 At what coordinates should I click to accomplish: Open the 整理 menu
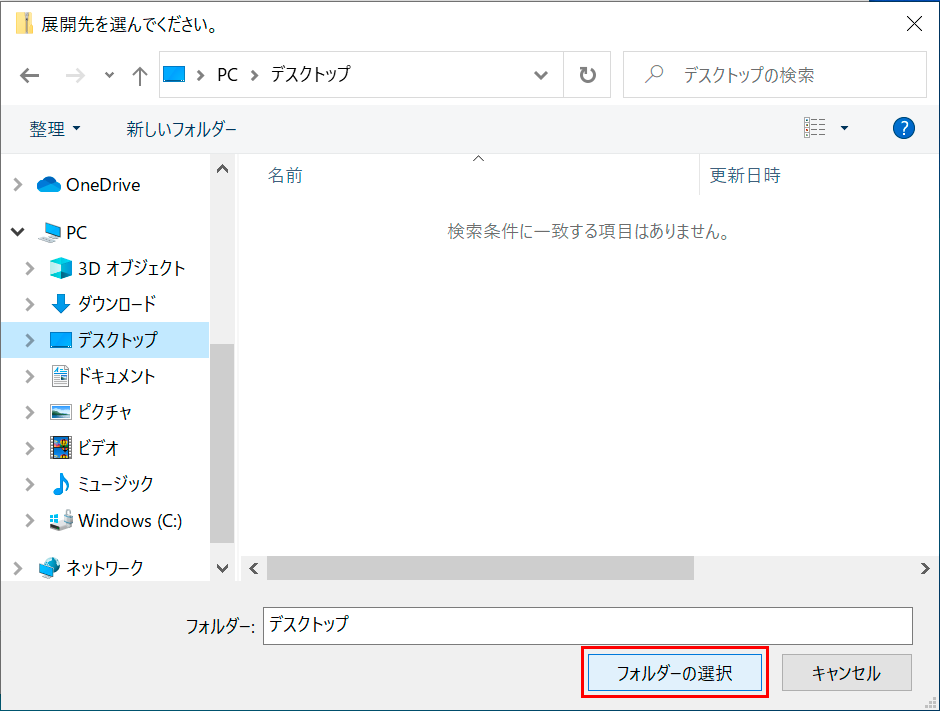55,129
